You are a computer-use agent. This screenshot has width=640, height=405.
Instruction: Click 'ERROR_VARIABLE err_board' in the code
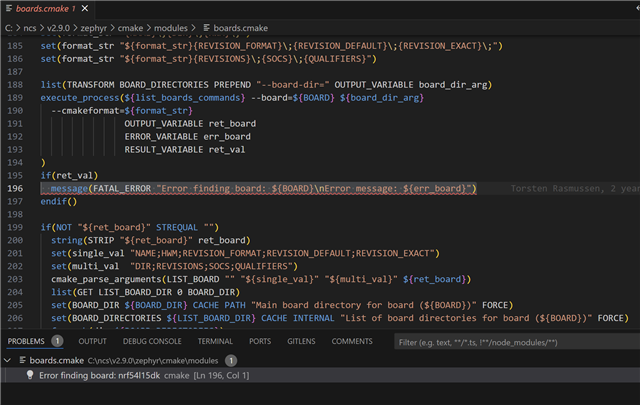coord(187,137)
